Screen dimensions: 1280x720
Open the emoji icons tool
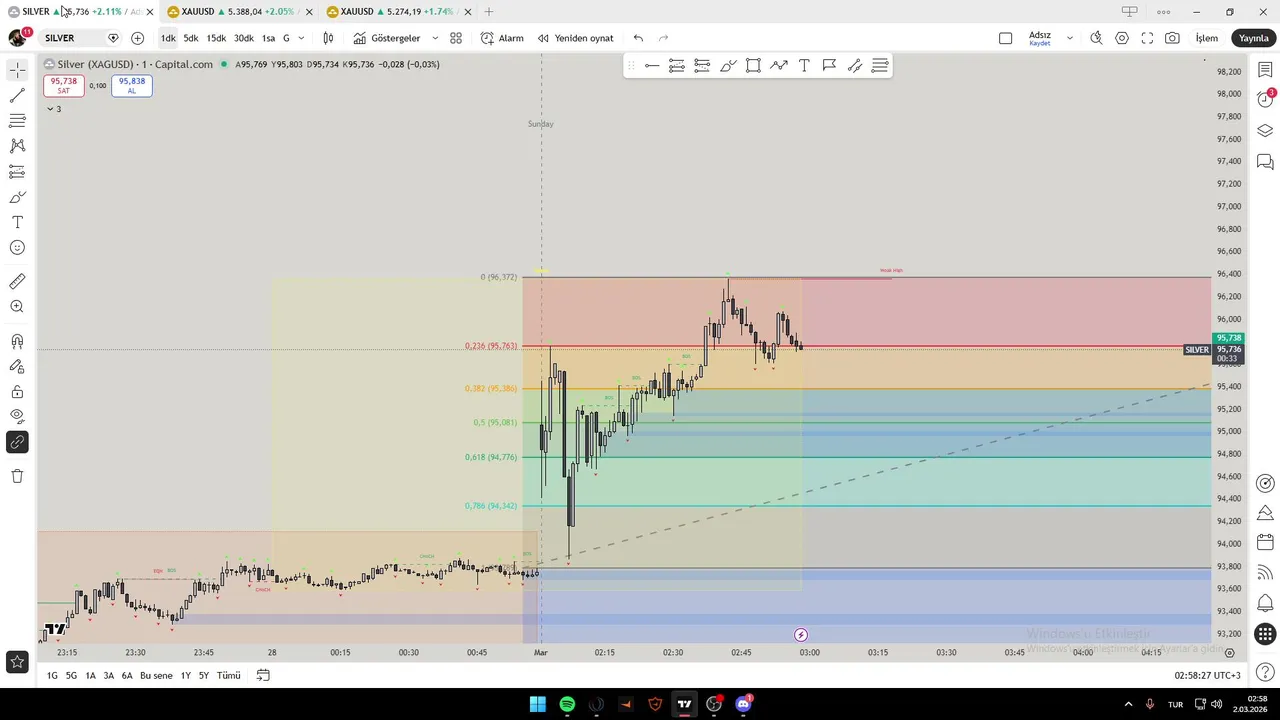(17, 247)
